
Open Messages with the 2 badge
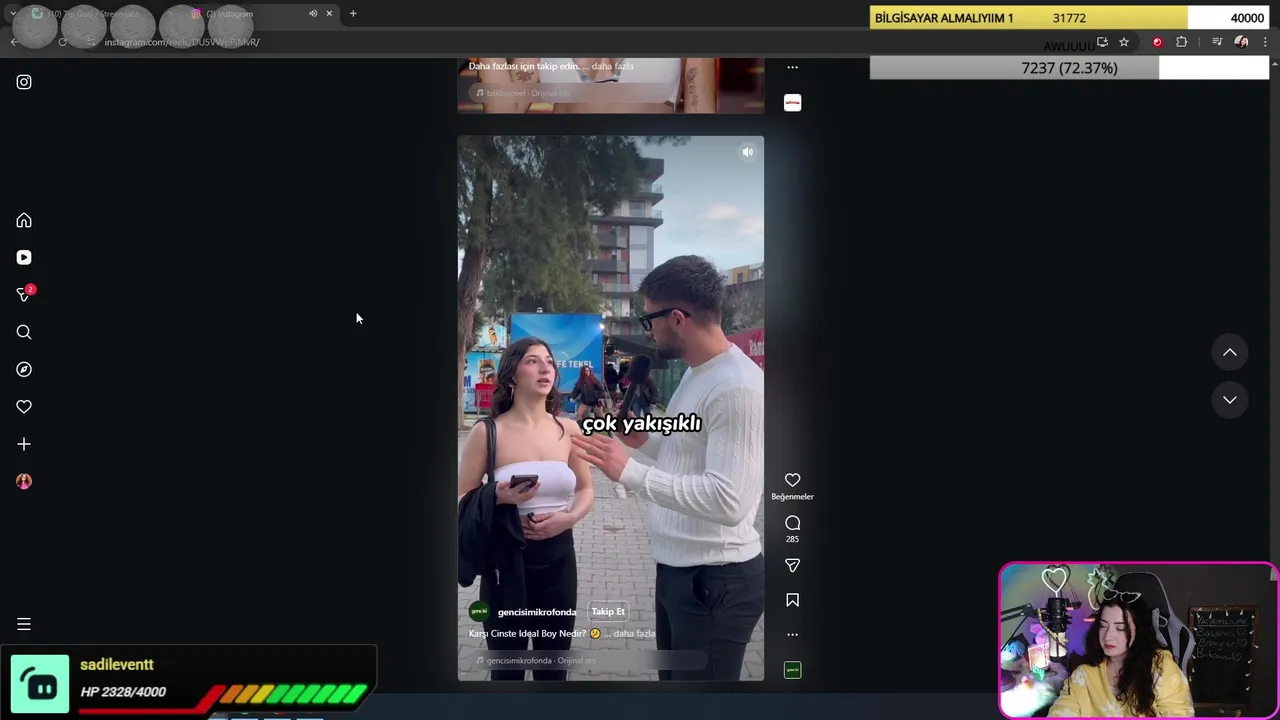(24, 294)
